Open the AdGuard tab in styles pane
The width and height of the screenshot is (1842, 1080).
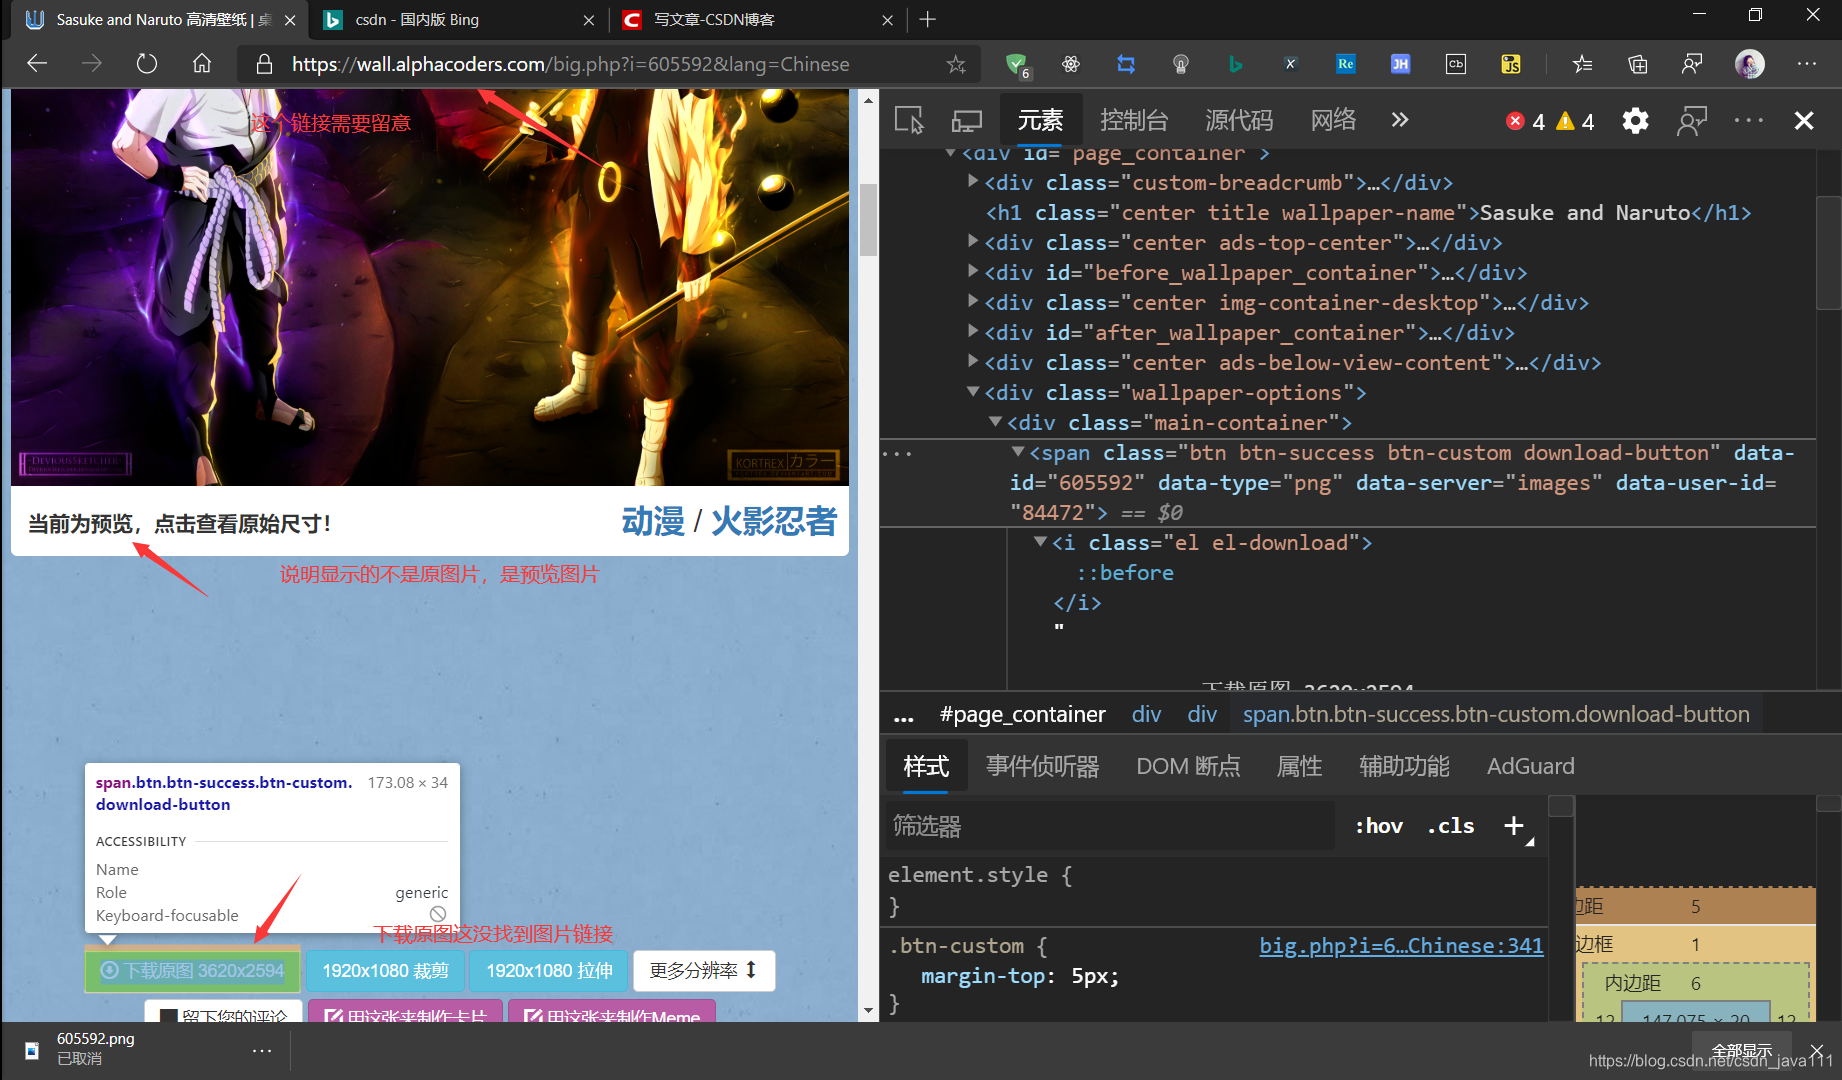tap(1530, 766)
